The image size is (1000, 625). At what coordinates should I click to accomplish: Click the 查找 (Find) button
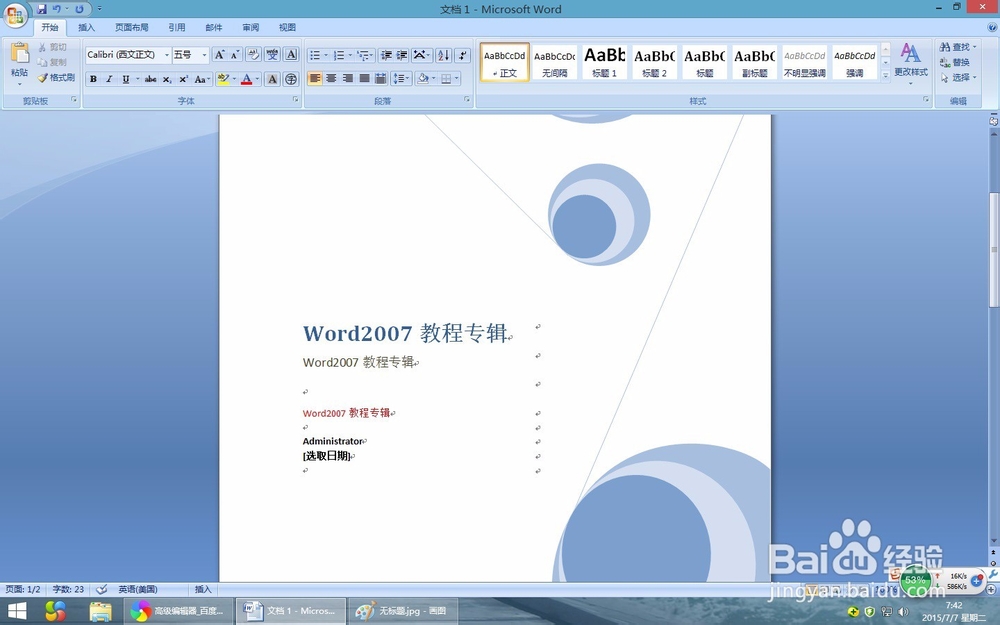click(958, 47)
